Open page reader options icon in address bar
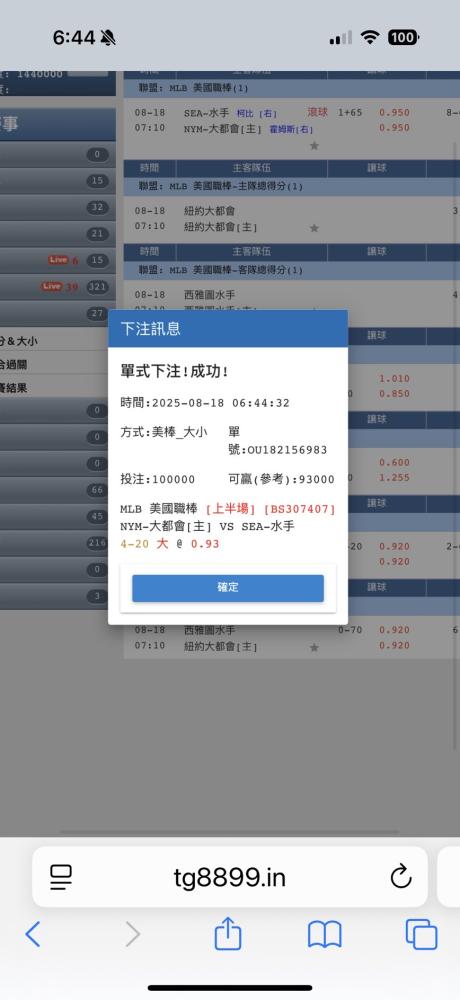Viewport: 460px width, 1000px height. (x=61, y=878)
